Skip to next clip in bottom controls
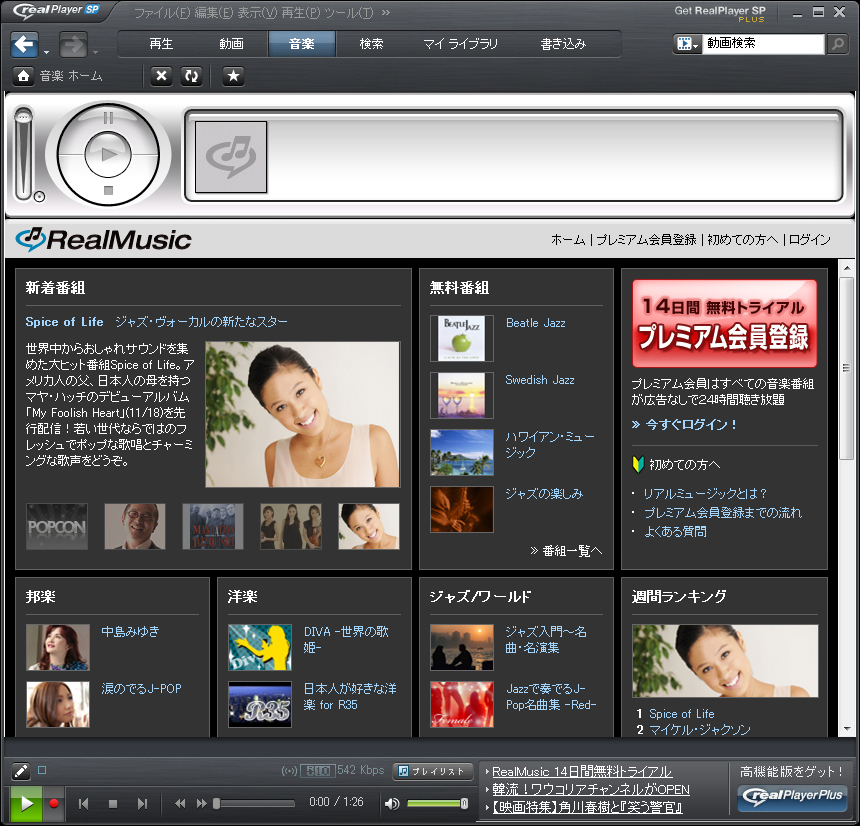 click(142, 804)
